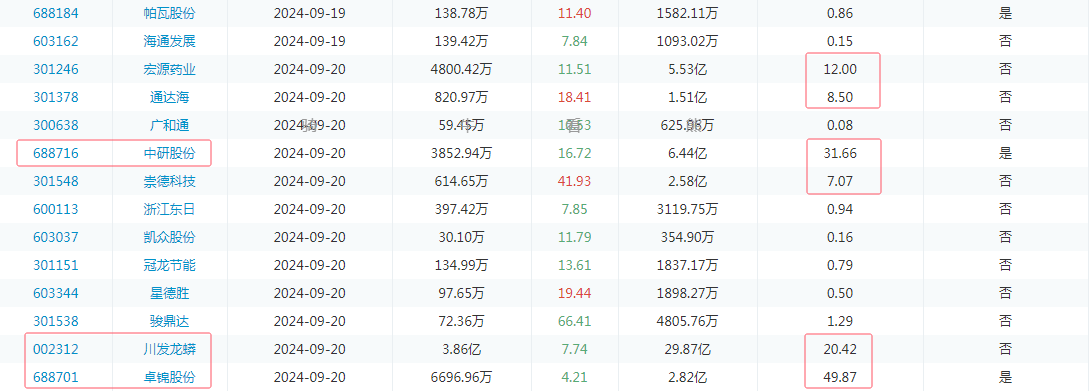Open the 海通发展 stock page
The width and height of the screenshot is (1089, 391).
[170, 41]
